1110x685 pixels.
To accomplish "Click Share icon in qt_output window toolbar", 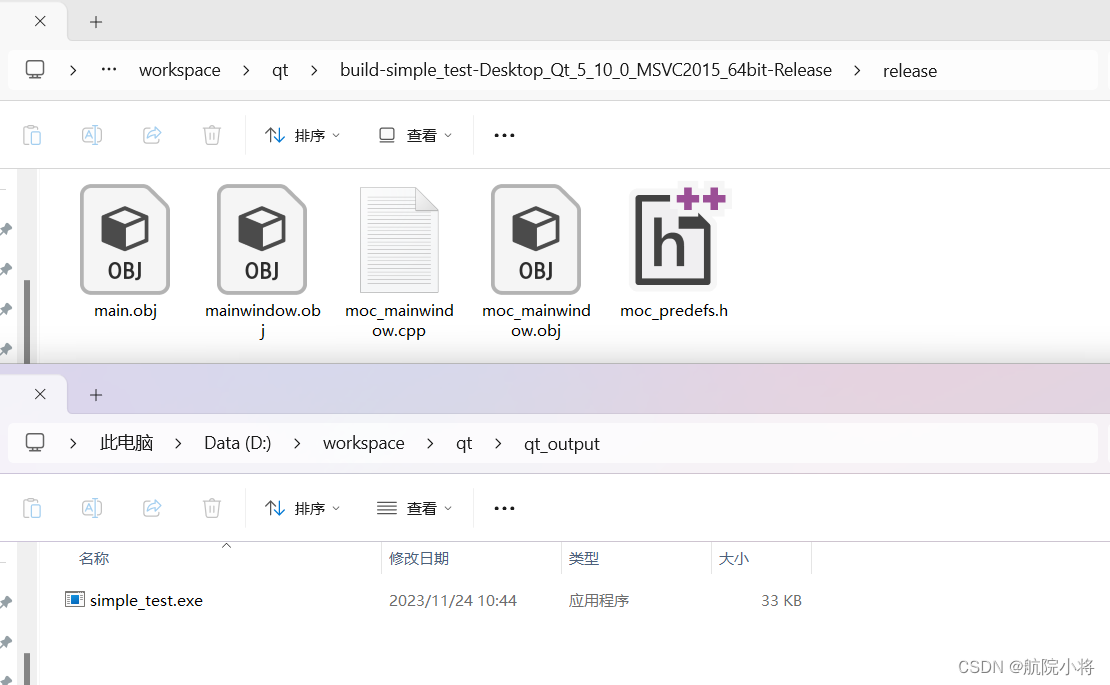I will coord(152,508).
